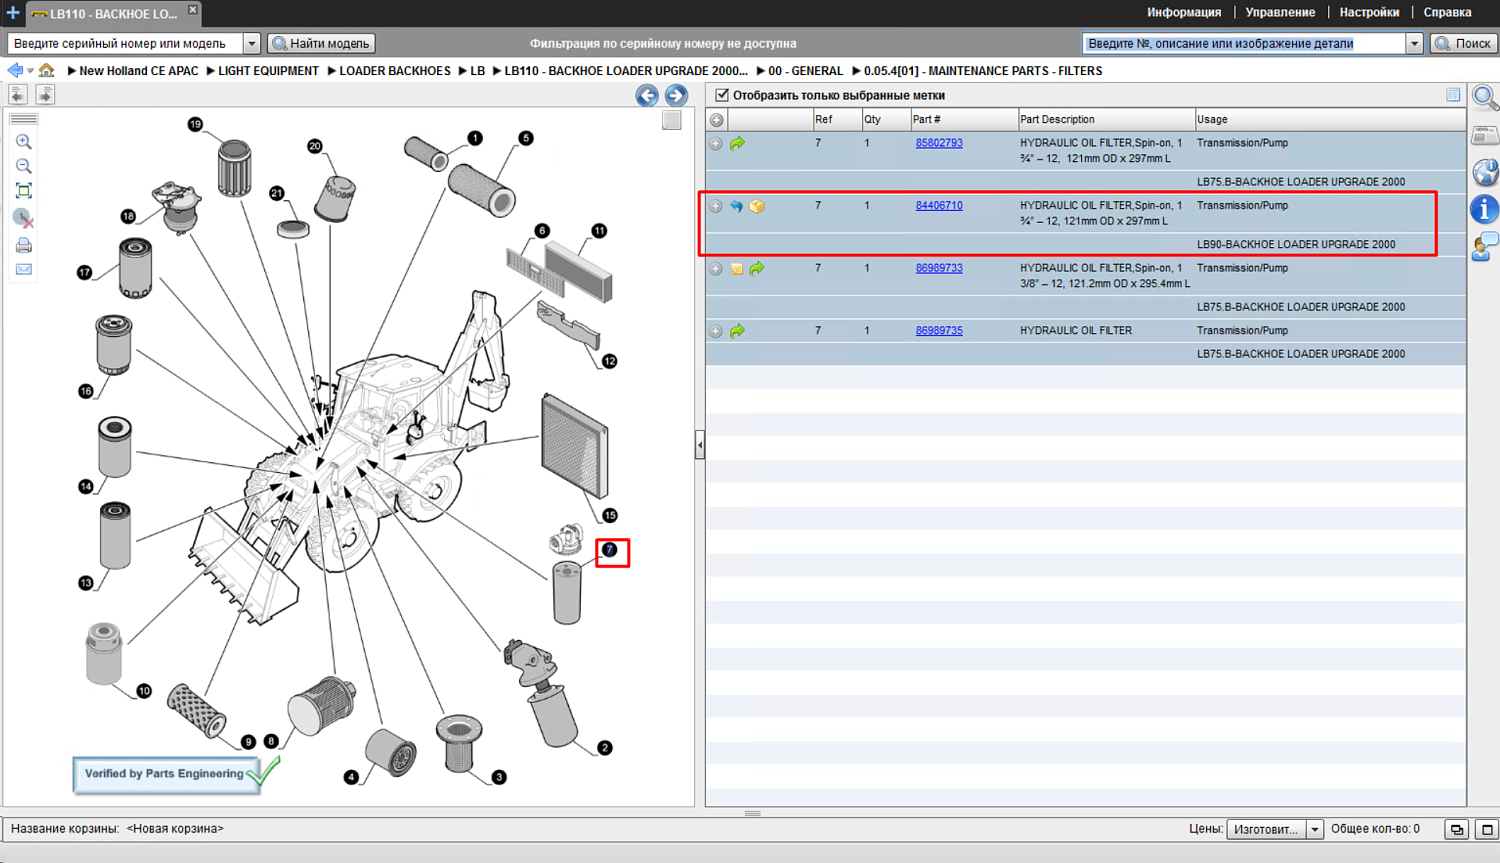Go to 'LOADER BACKHOES' breadcrumb
1500x863 pixels.
point(395,71)
